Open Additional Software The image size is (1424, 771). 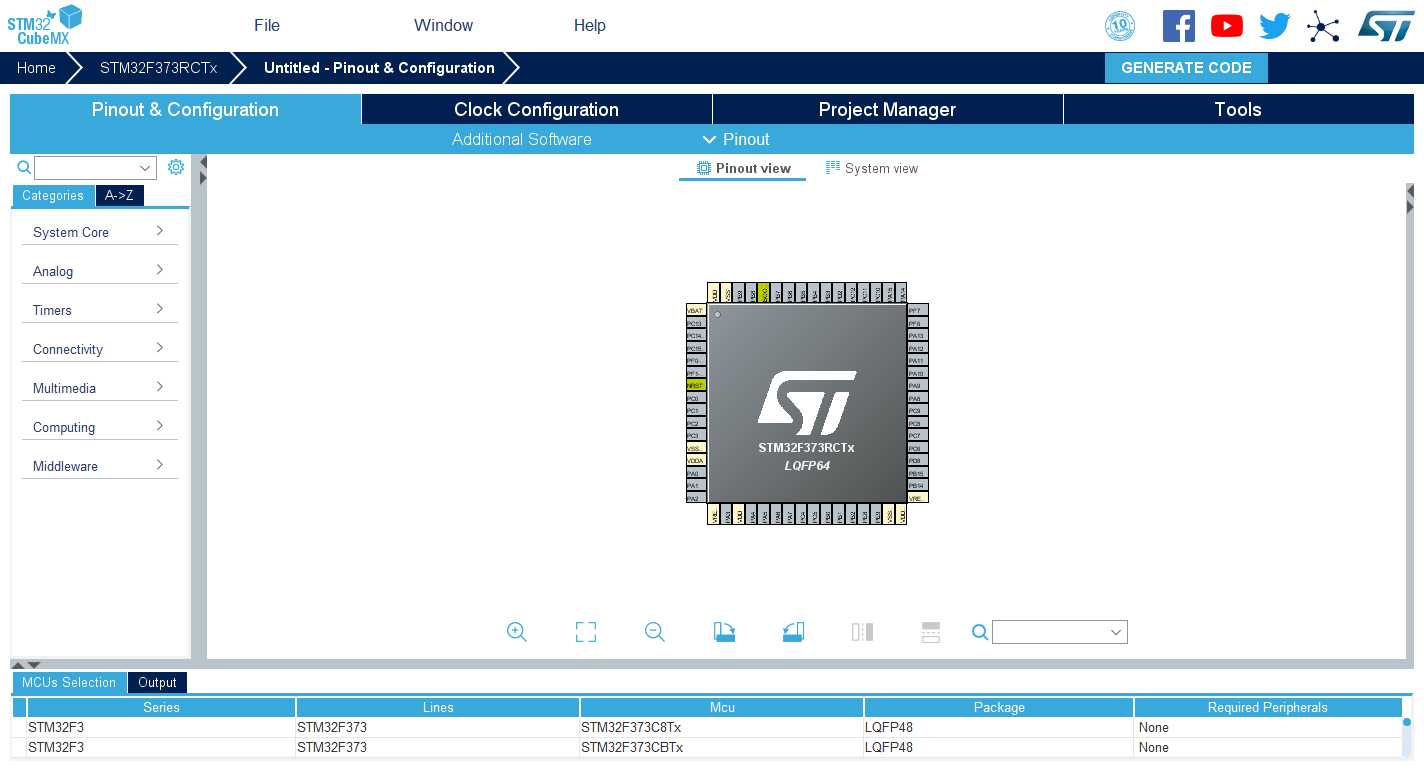(x=521, y=139)
